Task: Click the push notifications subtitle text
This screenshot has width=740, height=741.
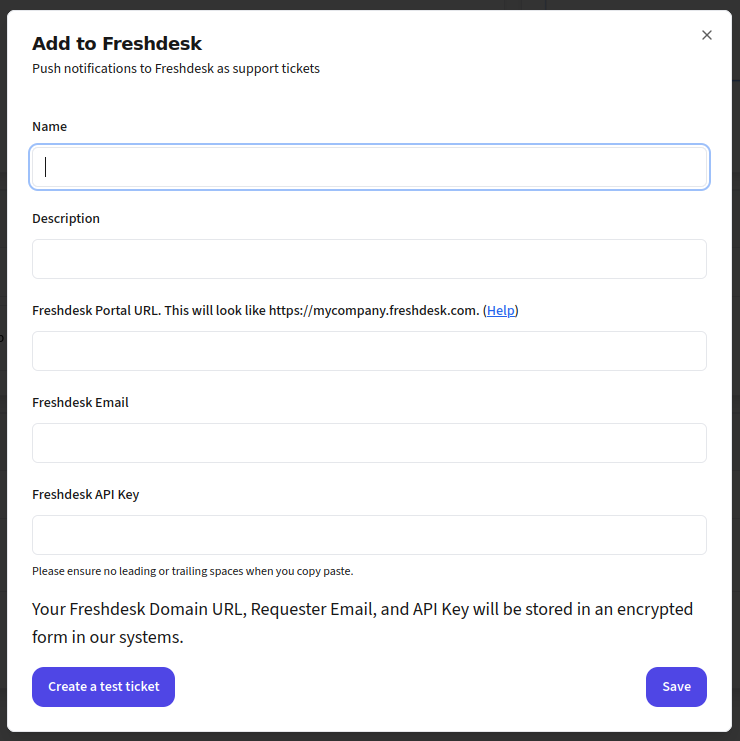Action: (176, 69)
